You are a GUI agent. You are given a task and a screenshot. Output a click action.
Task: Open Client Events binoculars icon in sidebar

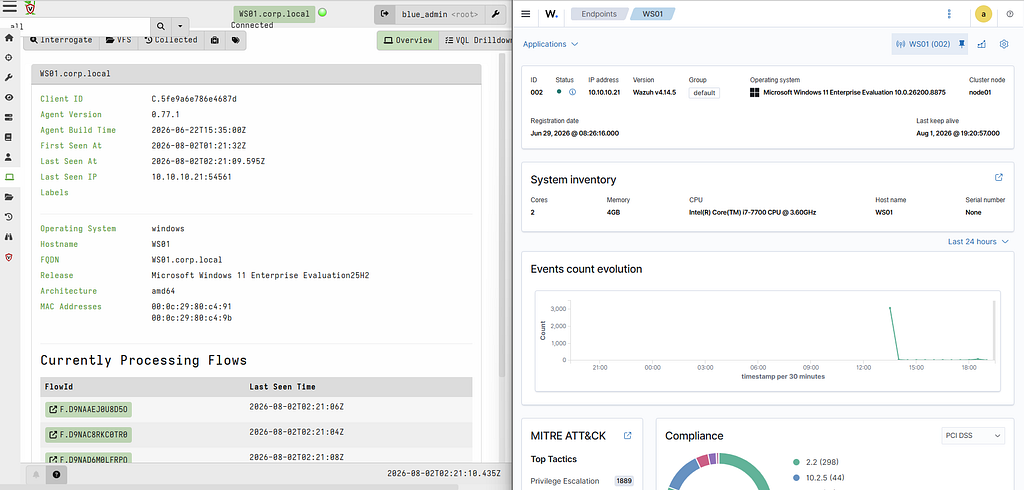click(x=8, y=237)
